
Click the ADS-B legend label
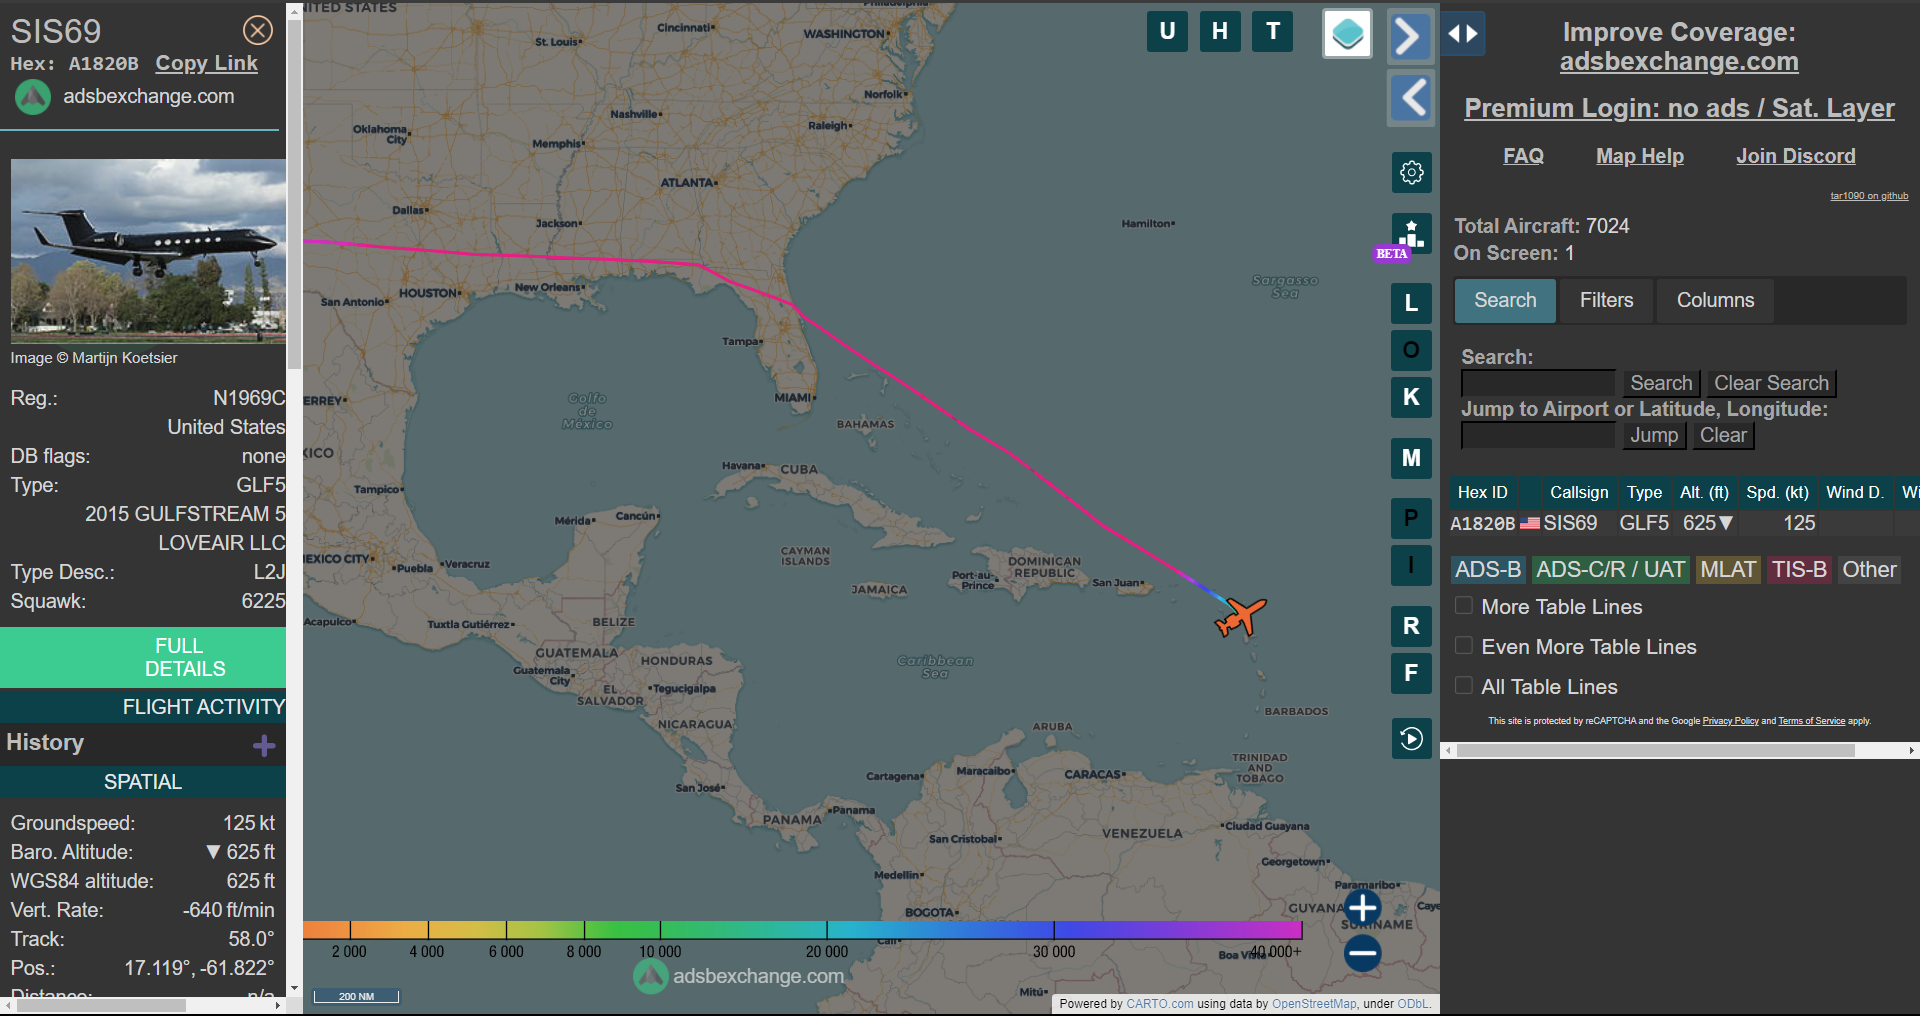pos(1488,570)
